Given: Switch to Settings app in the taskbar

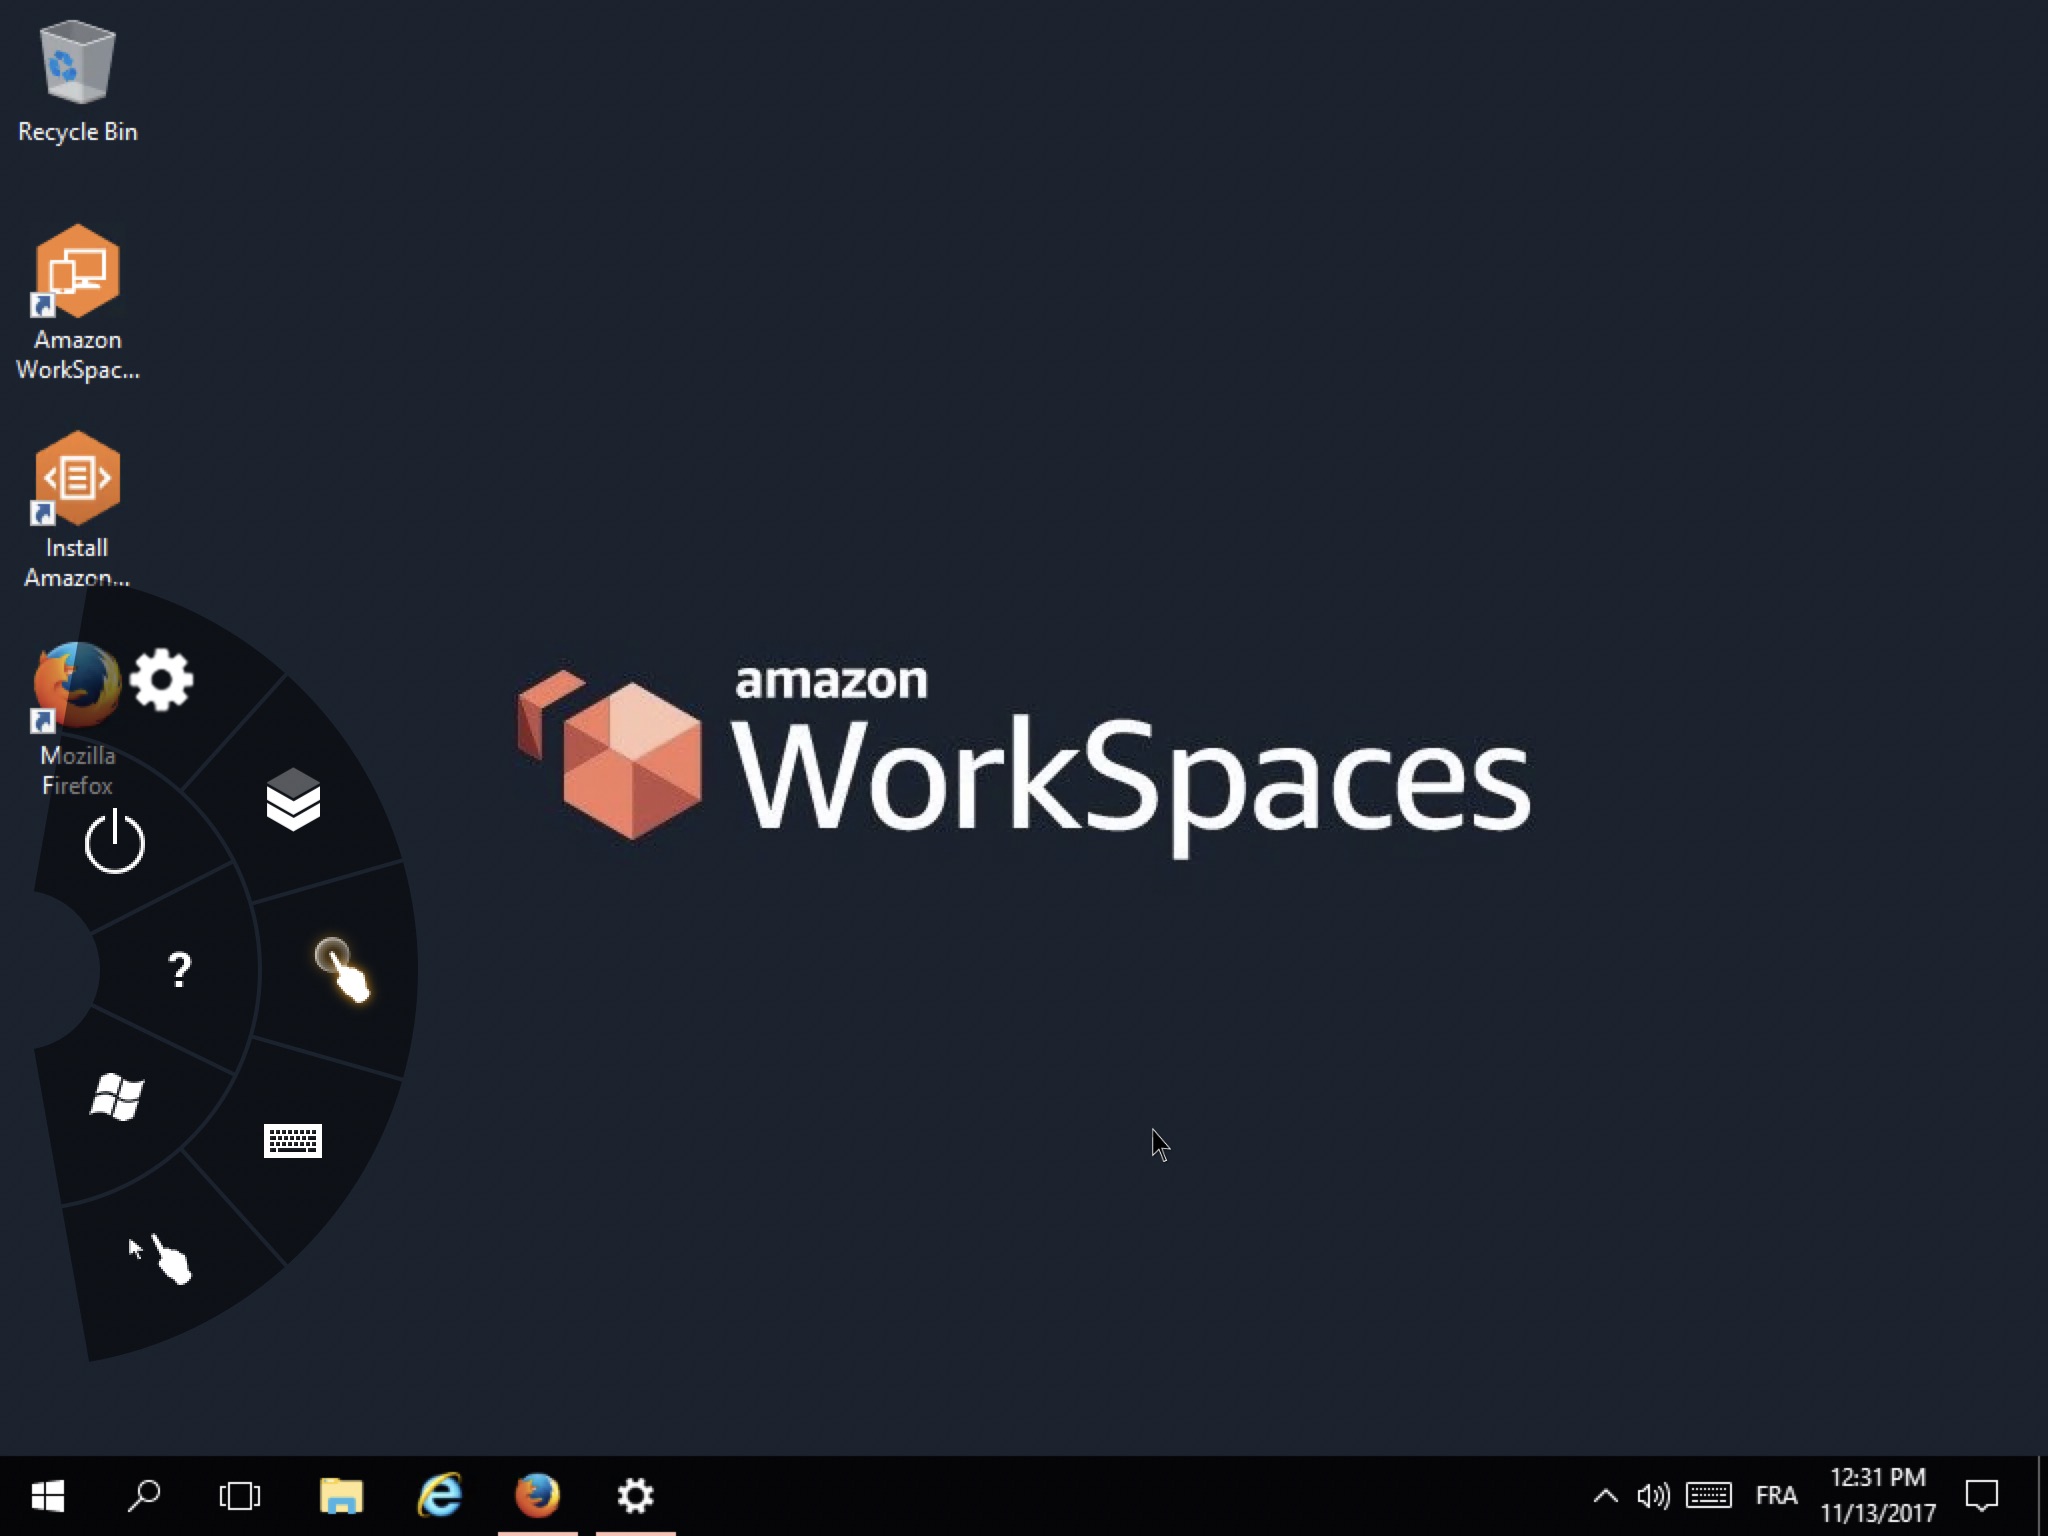Looking at the screenshot, I should [x=635, y=1496].
